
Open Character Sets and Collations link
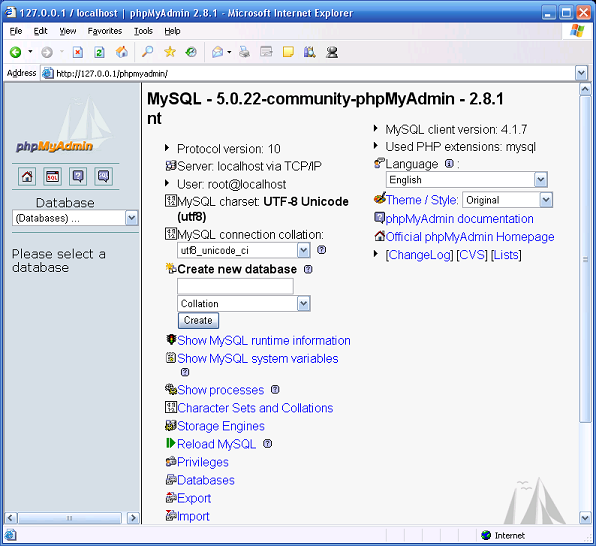pos(255,408)
